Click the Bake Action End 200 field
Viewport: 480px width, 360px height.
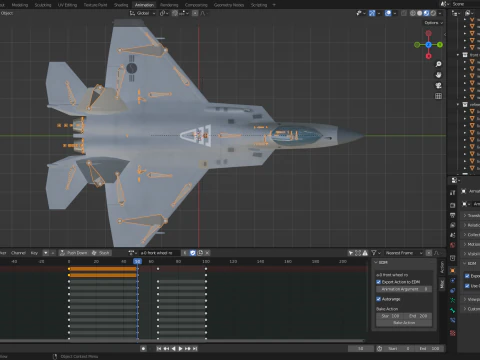click(418, 316)
